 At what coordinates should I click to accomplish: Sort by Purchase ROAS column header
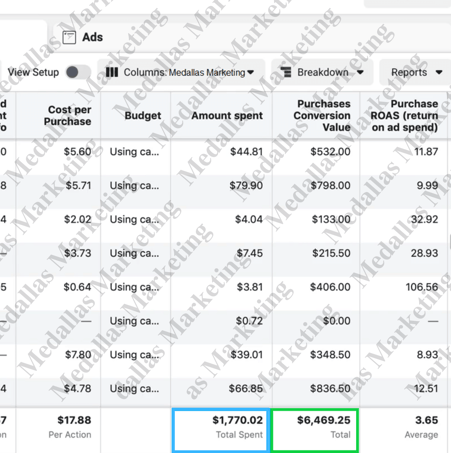(404, 115)
